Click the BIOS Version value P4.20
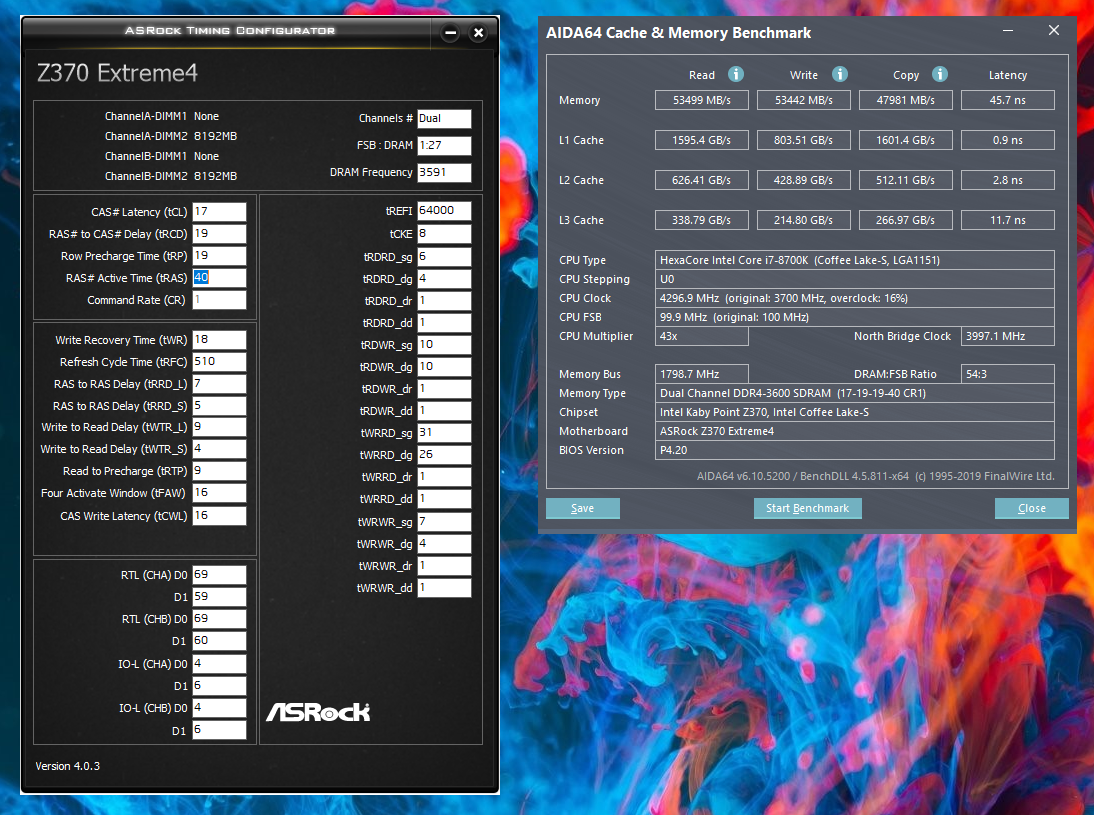Image resolution: width=1094 pixels, height=815 pixels. click(x=855, y=450)
